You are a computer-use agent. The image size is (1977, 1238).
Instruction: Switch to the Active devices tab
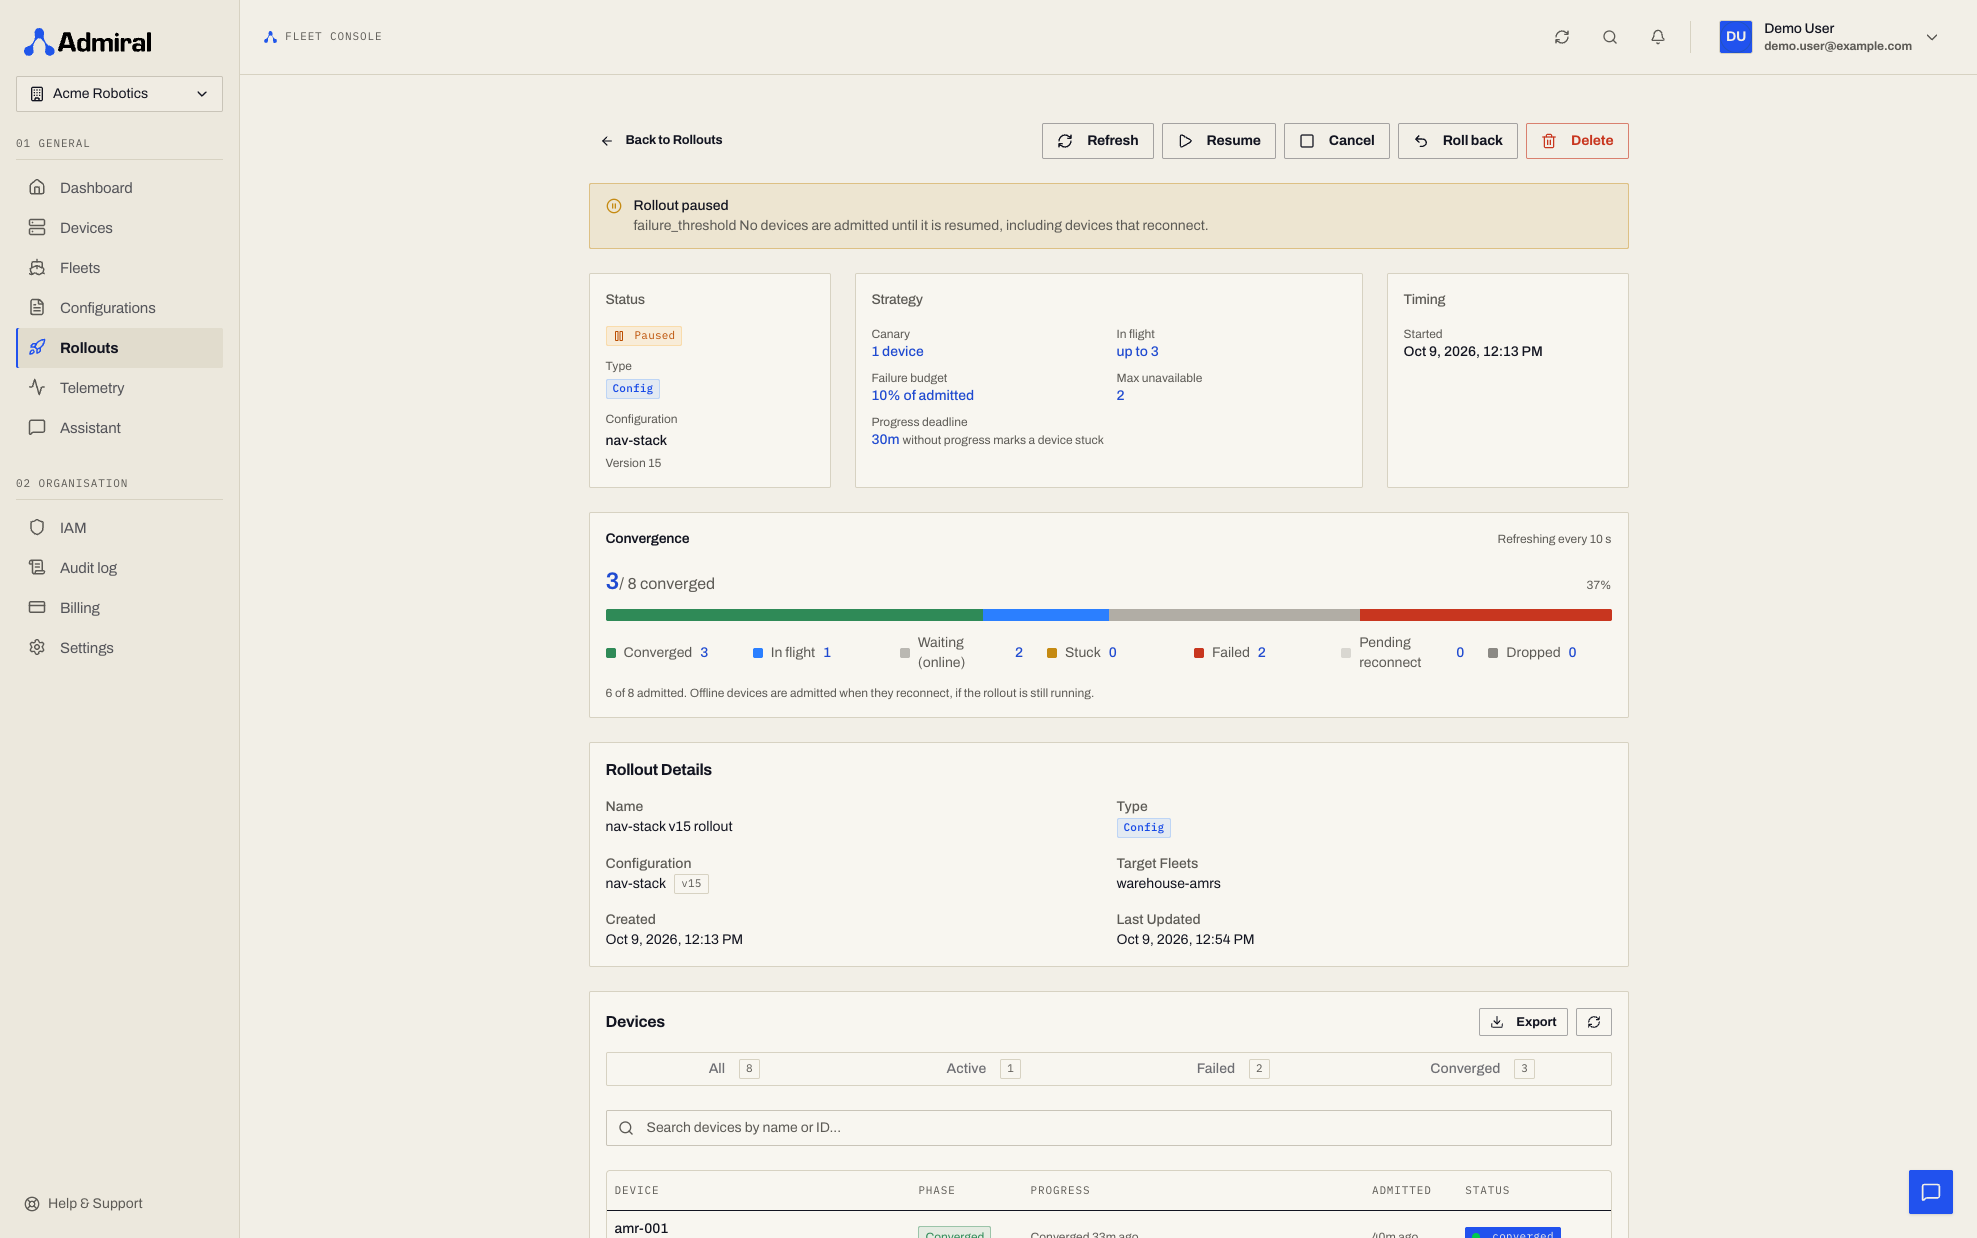[x=983, y=1069]
